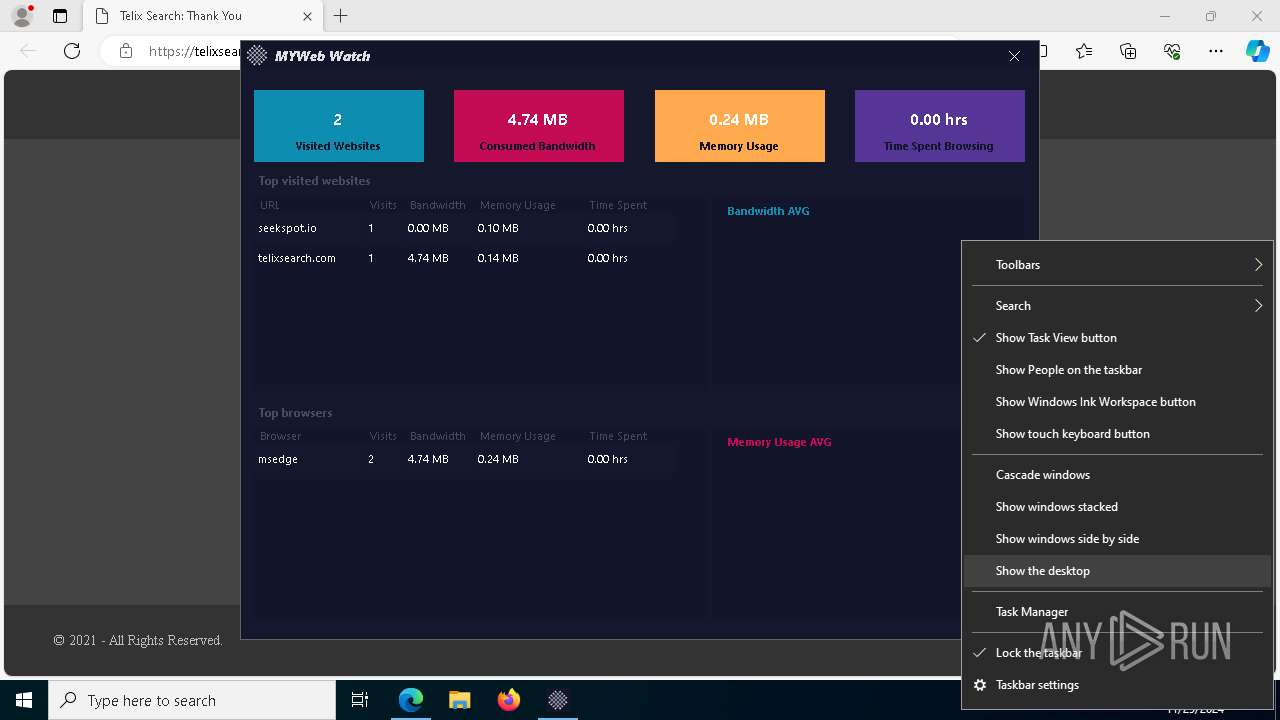Image resolution: width=1280 pixels, height=720 pixels.
Task: Choose Show windows stacked
Action: click(1117, 507)
